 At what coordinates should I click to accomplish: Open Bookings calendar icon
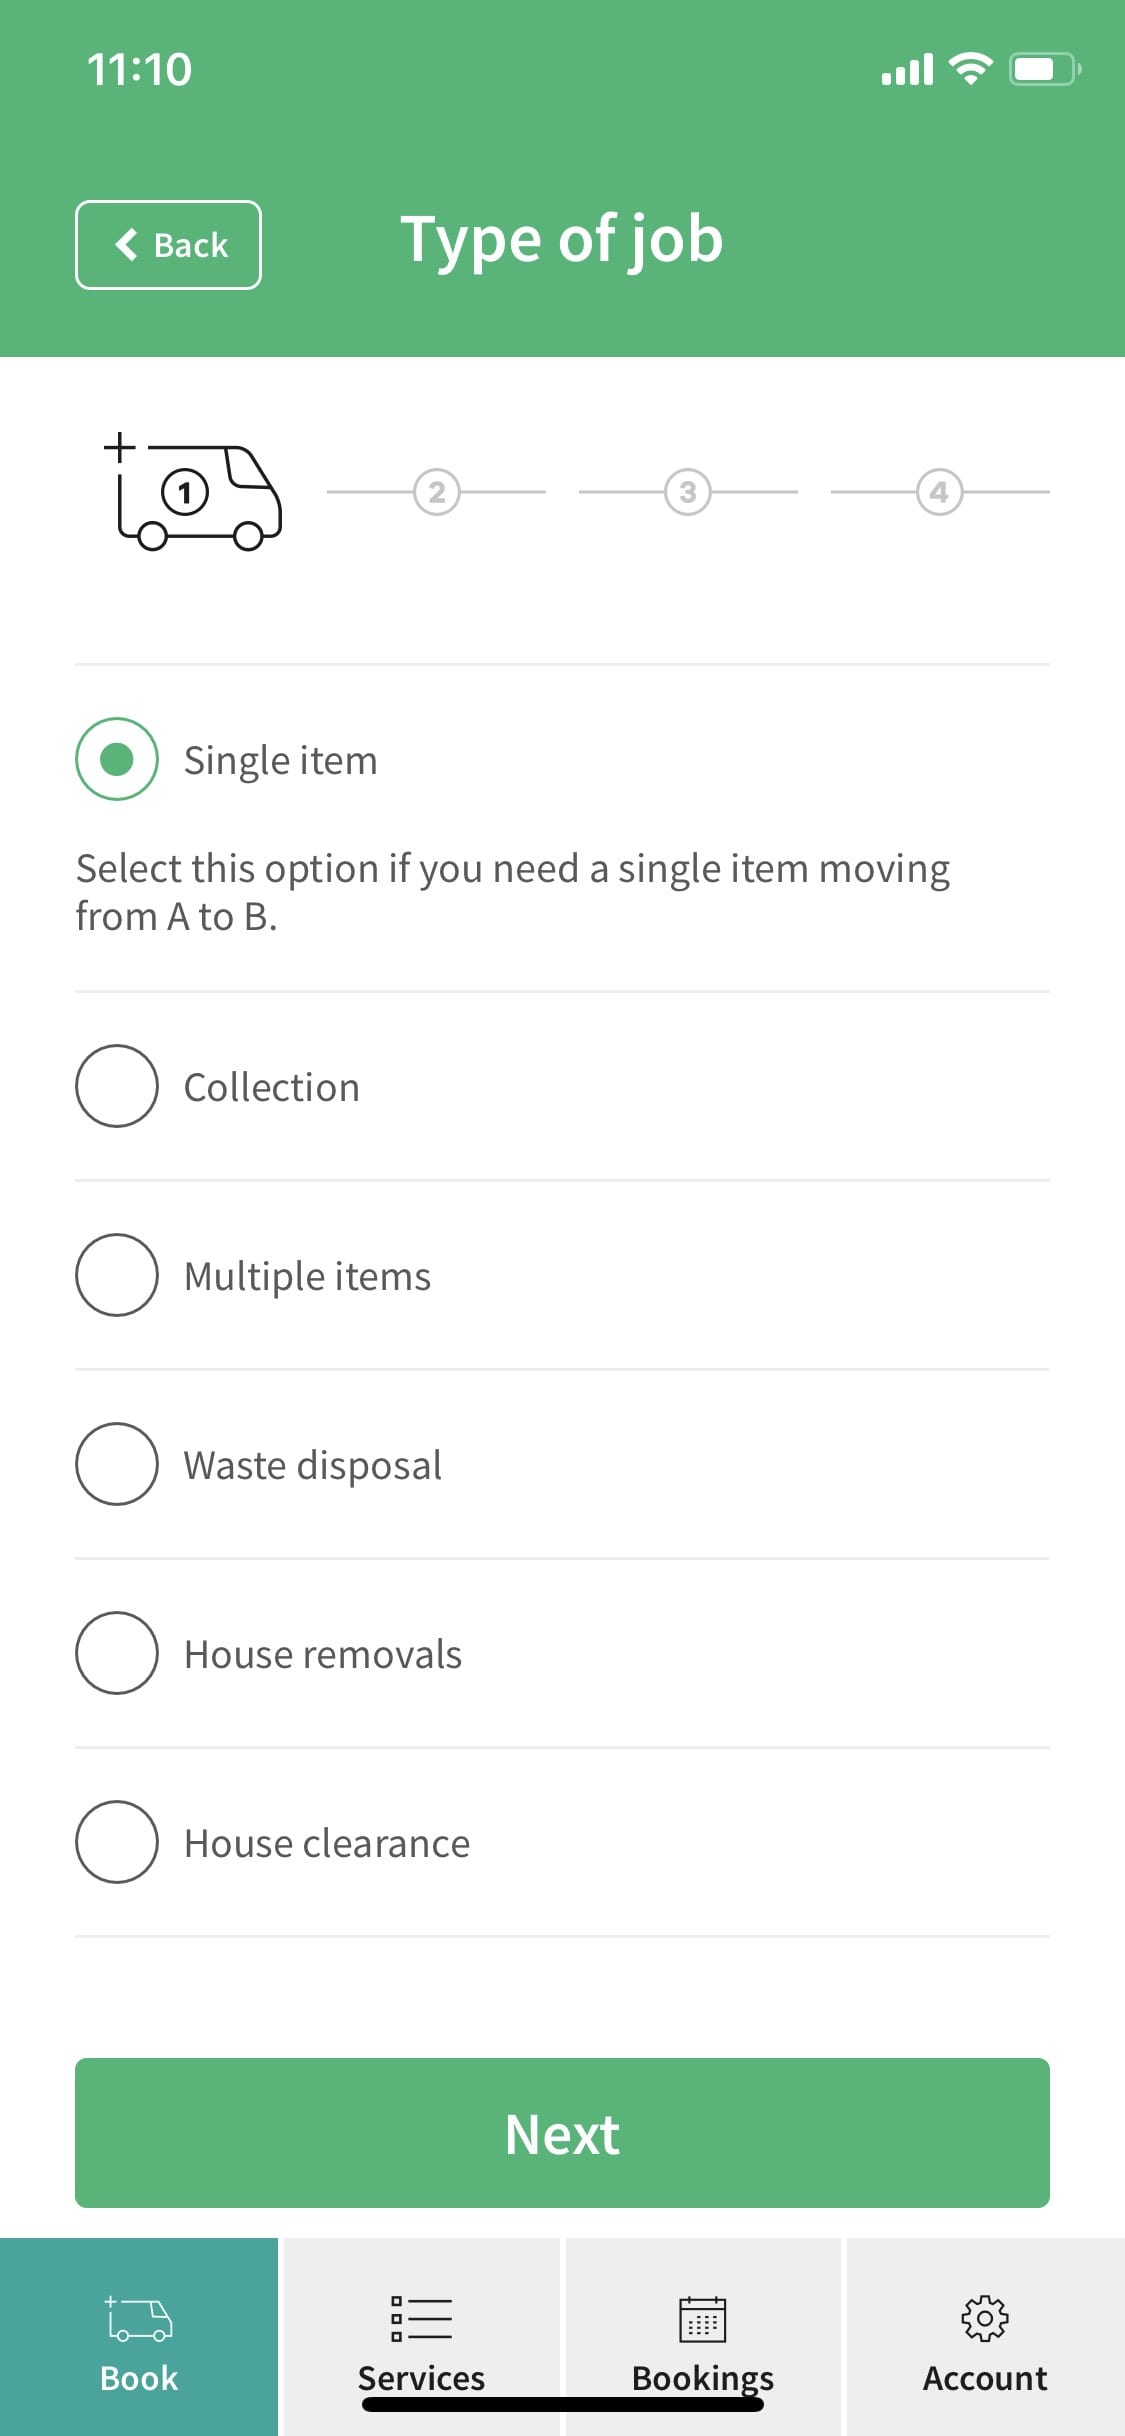pyautogui.click(x=703, y=2319)
